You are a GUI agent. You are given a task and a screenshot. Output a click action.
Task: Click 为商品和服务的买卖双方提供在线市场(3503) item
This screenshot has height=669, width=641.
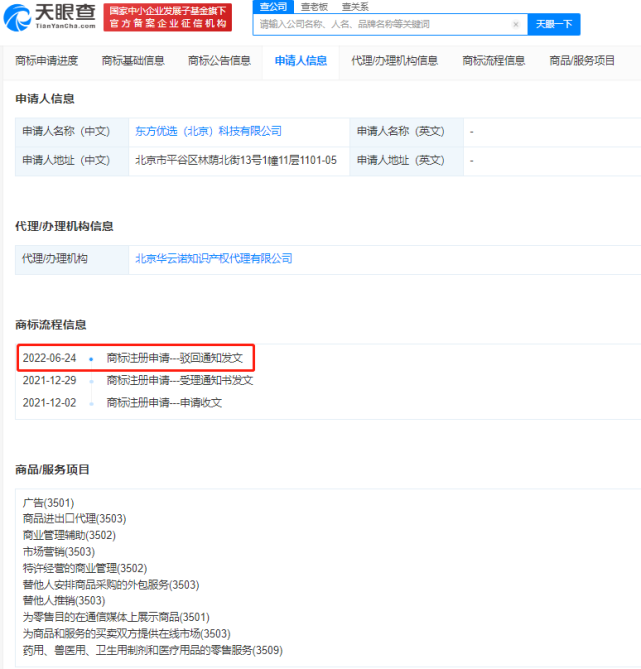click(x=127, y=634)
